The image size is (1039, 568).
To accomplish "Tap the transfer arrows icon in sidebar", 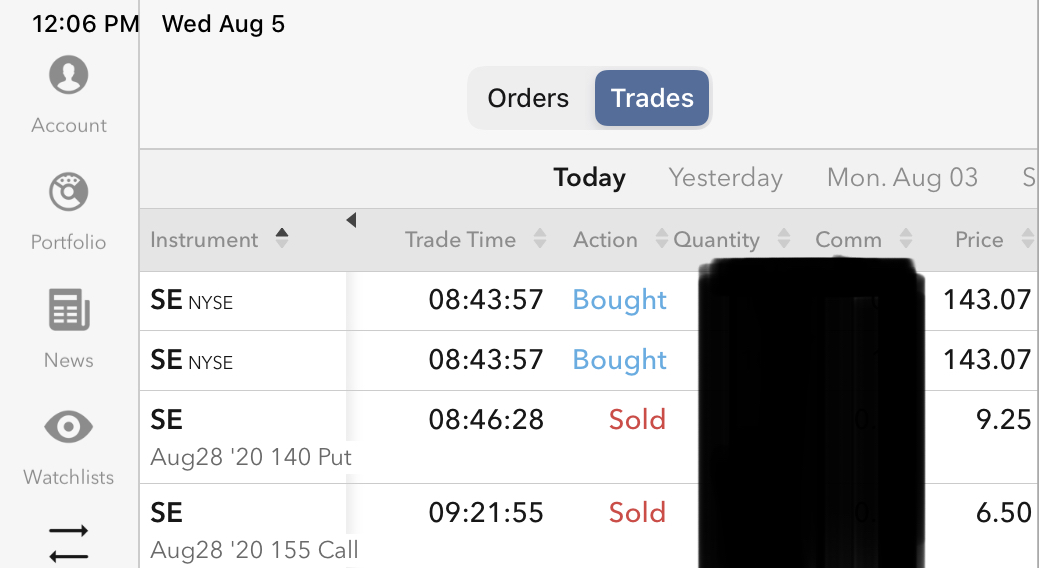I will tap(68, 543).
